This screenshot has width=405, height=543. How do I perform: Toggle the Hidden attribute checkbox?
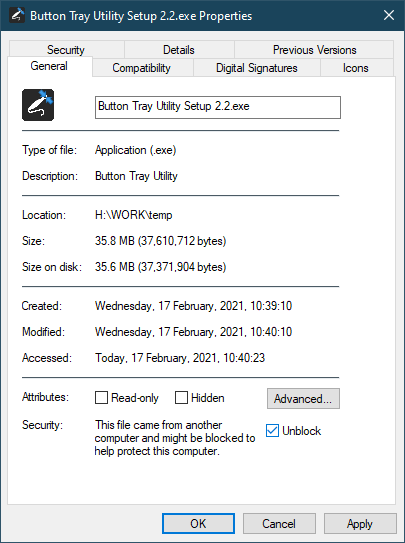coord(181,398)
